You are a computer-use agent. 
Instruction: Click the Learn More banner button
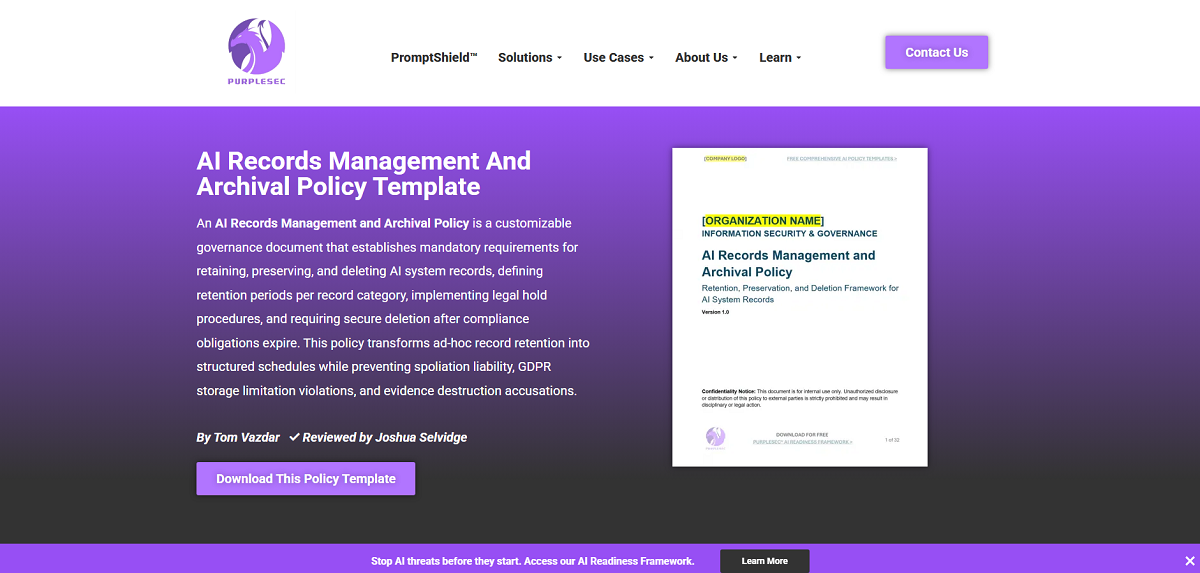765,561
